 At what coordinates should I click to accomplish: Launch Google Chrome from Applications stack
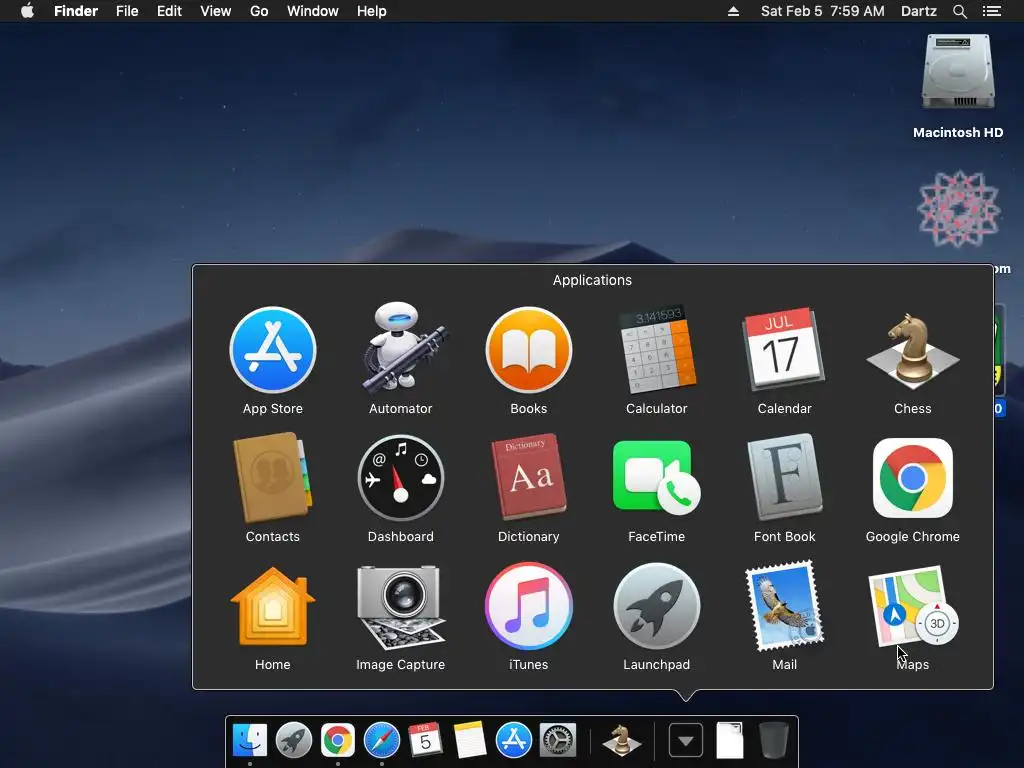pos(912,478)
